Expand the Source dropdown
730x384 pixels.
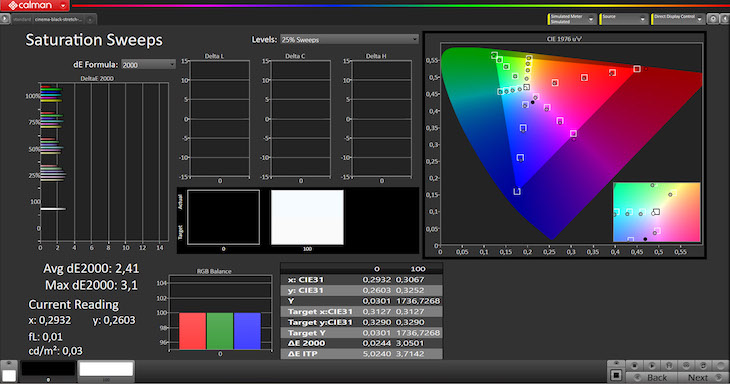click(x=623, y=19)
